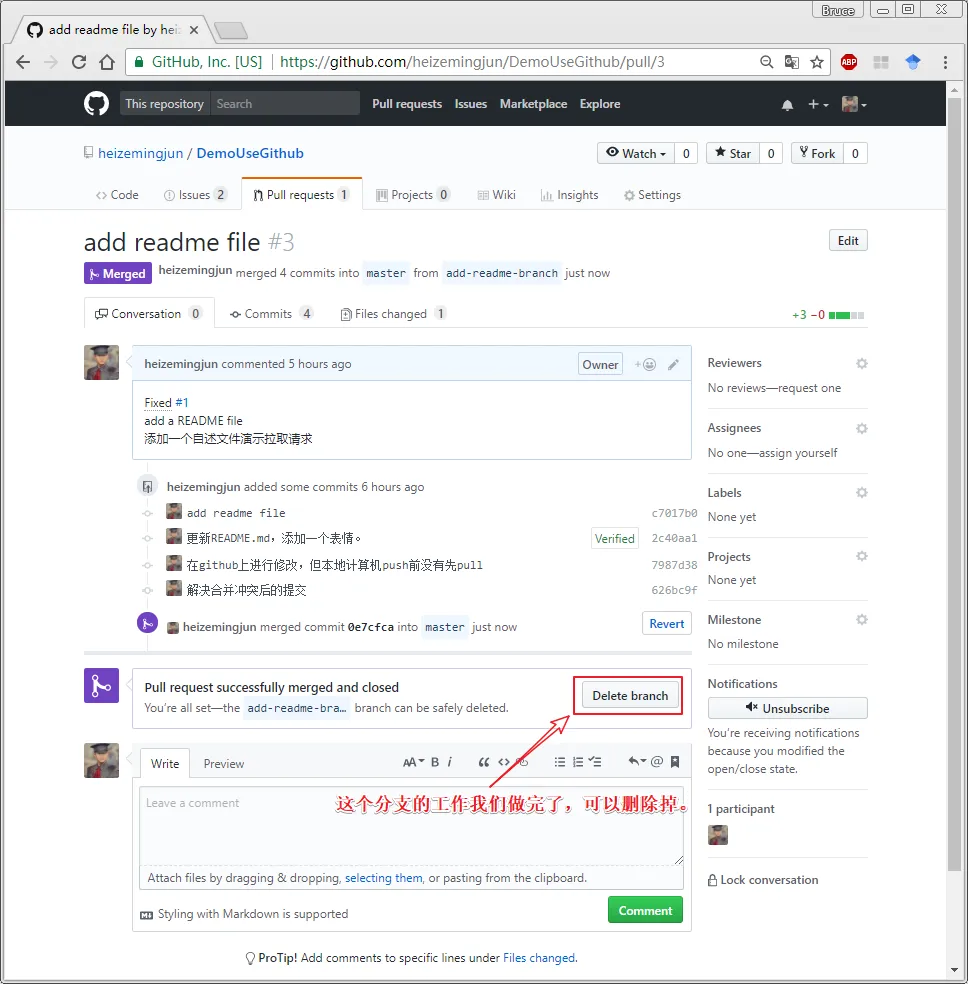The height and width of the screenshot is (984, 968).
Task: Switch to the Issues tab
Action: 194,195
